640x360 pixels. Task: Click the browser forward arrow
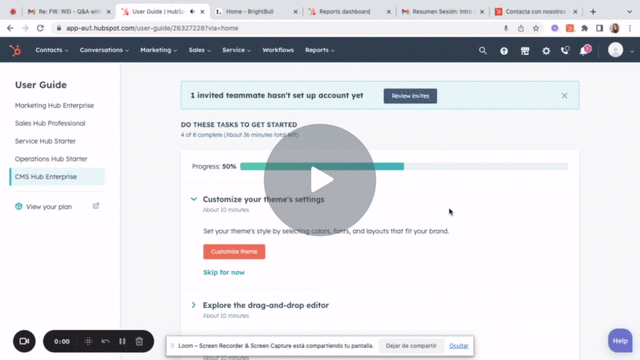point(25,28)
